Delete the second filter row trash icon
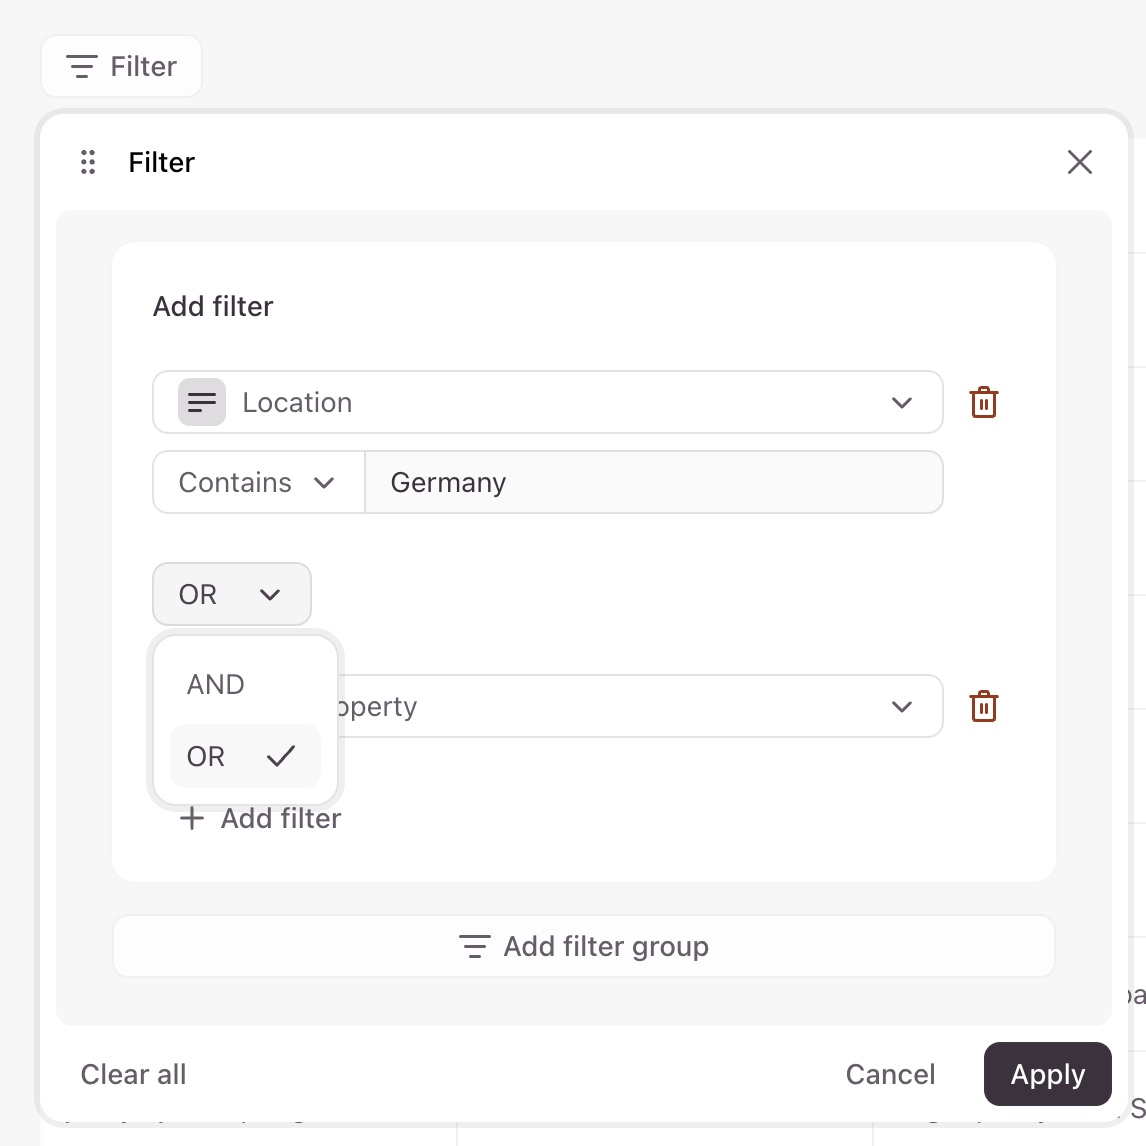Screen dimensions: 1146x1146 tap(984, 706)
